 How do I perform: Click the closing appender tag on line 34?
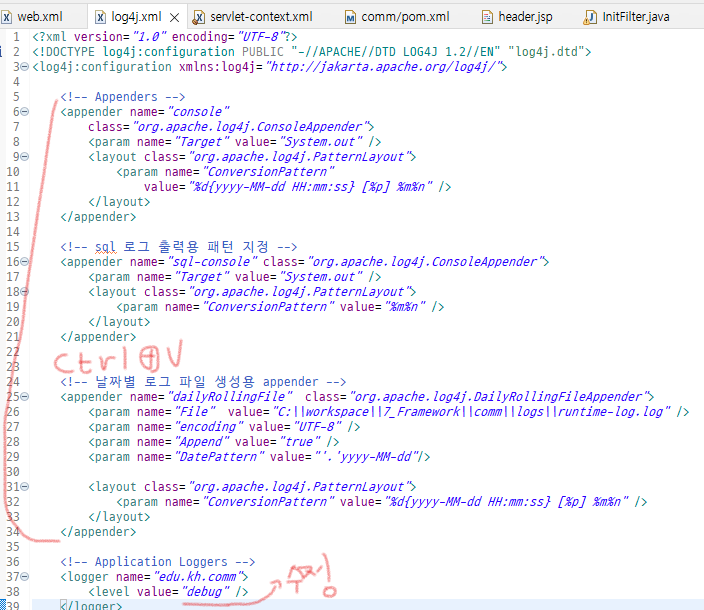pos(98,532)
